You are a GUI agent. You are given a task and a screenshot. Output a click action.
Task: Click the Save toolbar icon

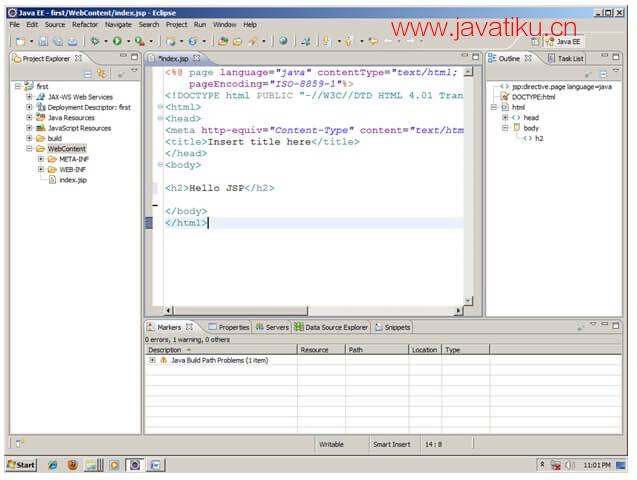point(43,41)
